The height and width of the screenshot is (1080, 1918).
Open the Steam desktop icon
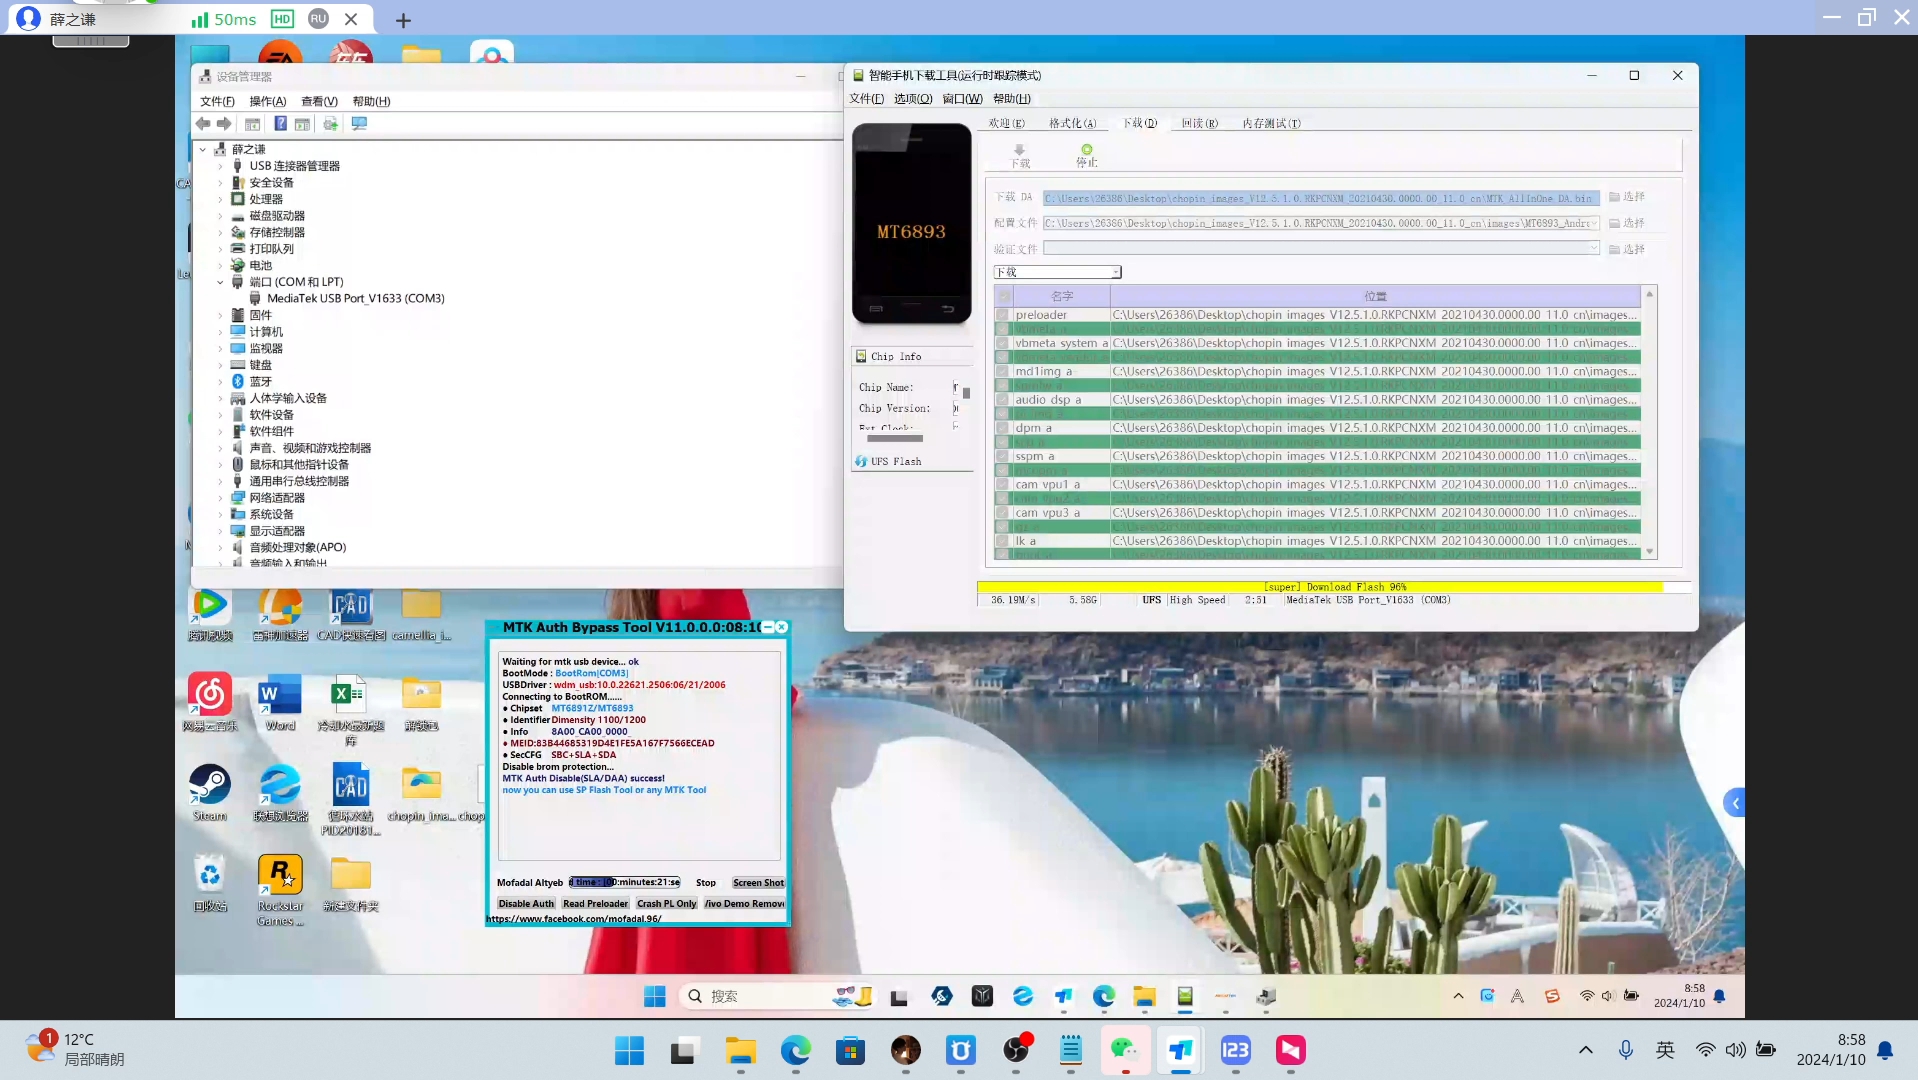[x=210, y=793]
